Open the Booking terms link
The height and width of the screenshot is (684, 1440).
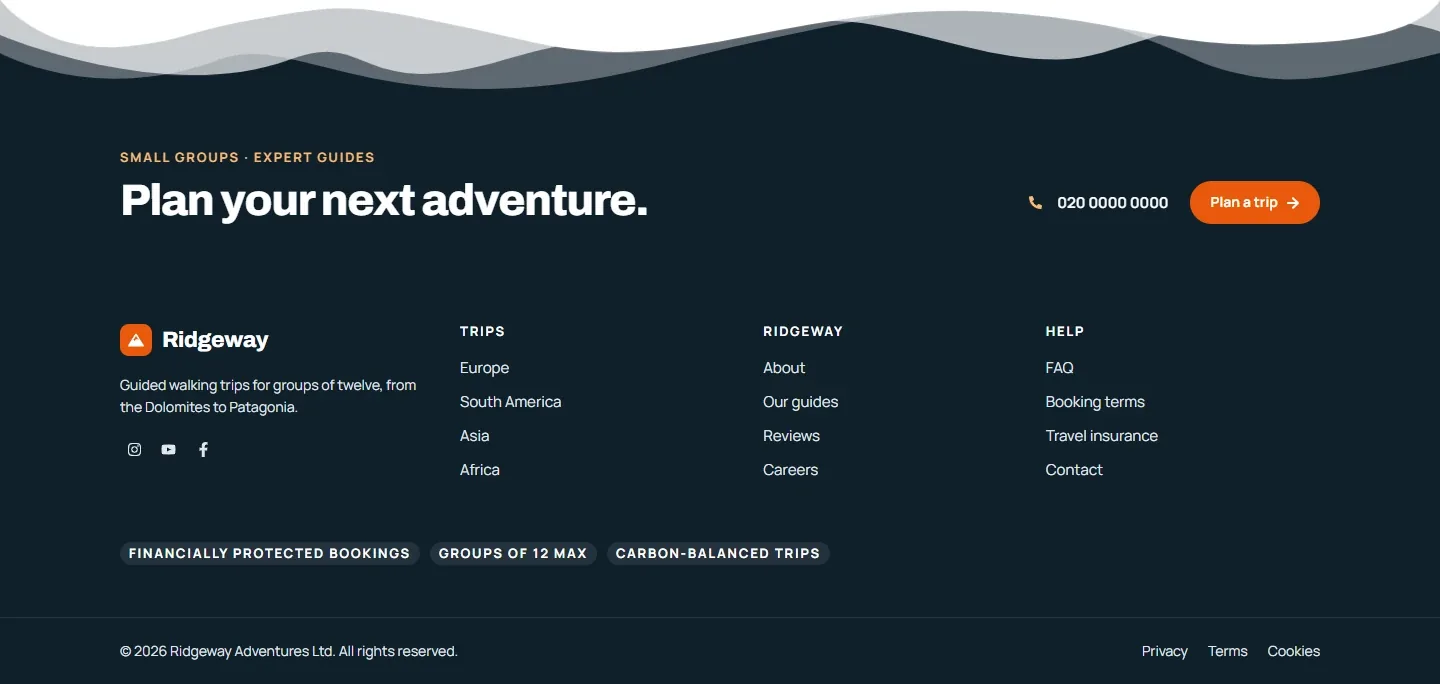pos(1095,402)
